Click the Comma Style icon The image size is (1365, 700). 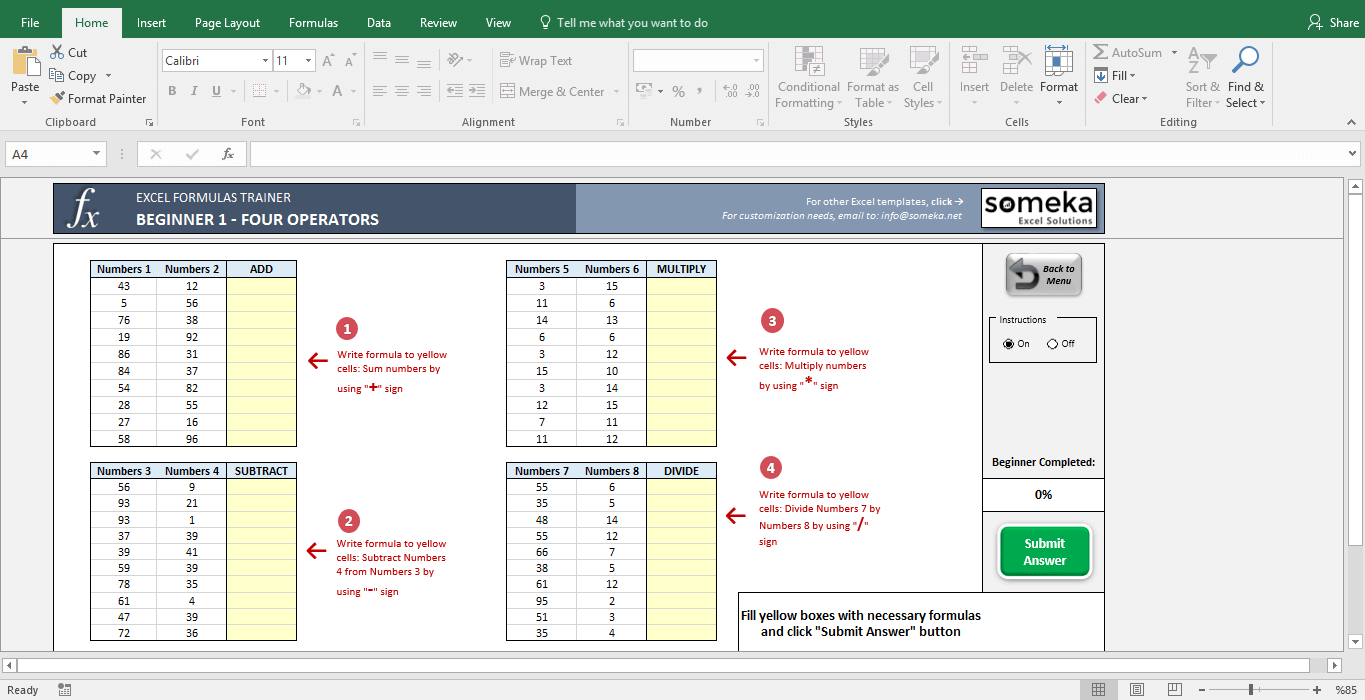pos(701,91)
